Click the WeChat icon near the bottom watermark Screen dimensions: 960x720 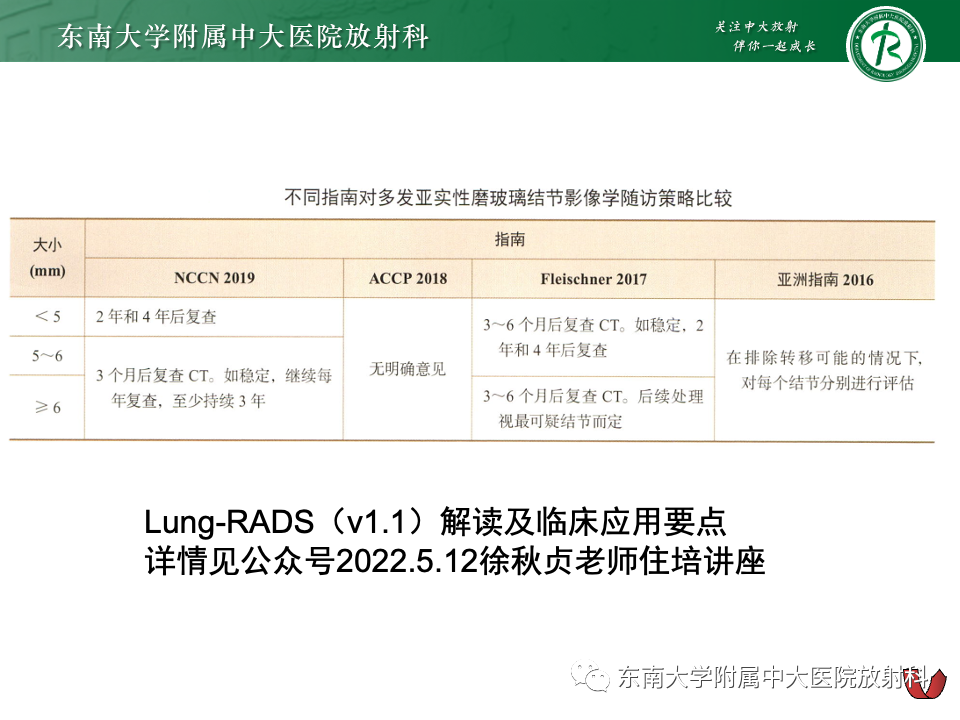[x=590, y=676]
